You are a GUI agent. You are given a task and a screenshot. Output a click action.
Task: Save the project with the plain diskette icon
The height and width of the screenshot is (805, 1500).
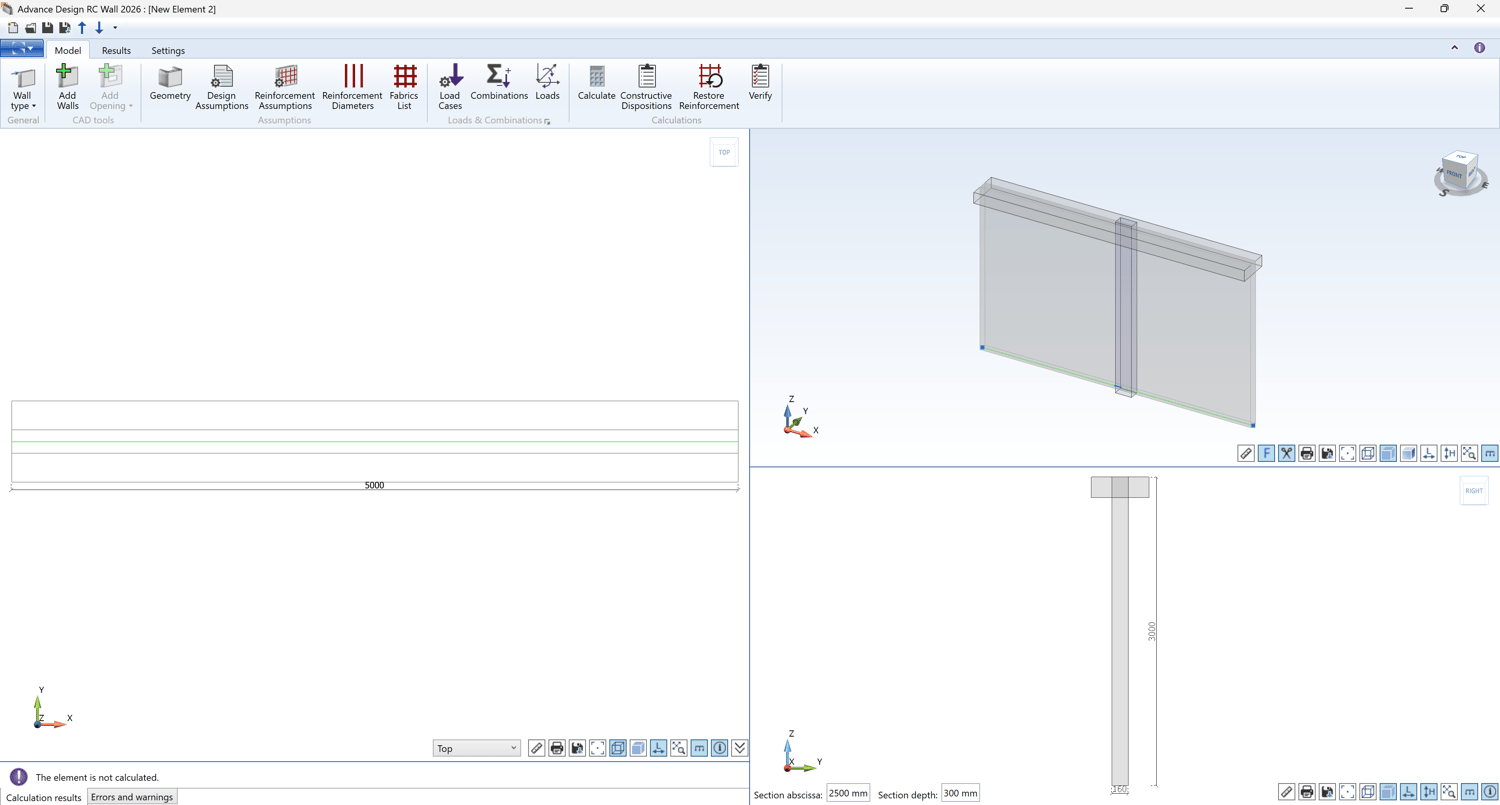click(x=47, y=28)
